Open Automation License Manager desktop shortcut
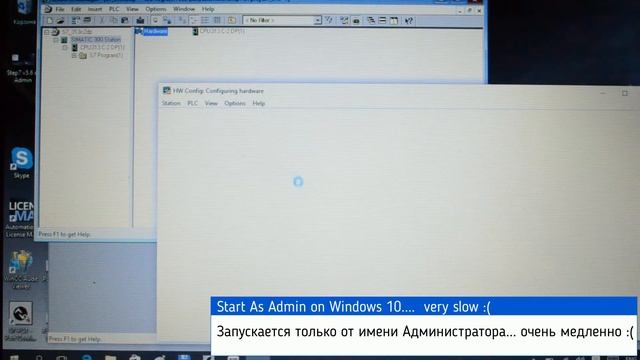 [x=20, y=219]
